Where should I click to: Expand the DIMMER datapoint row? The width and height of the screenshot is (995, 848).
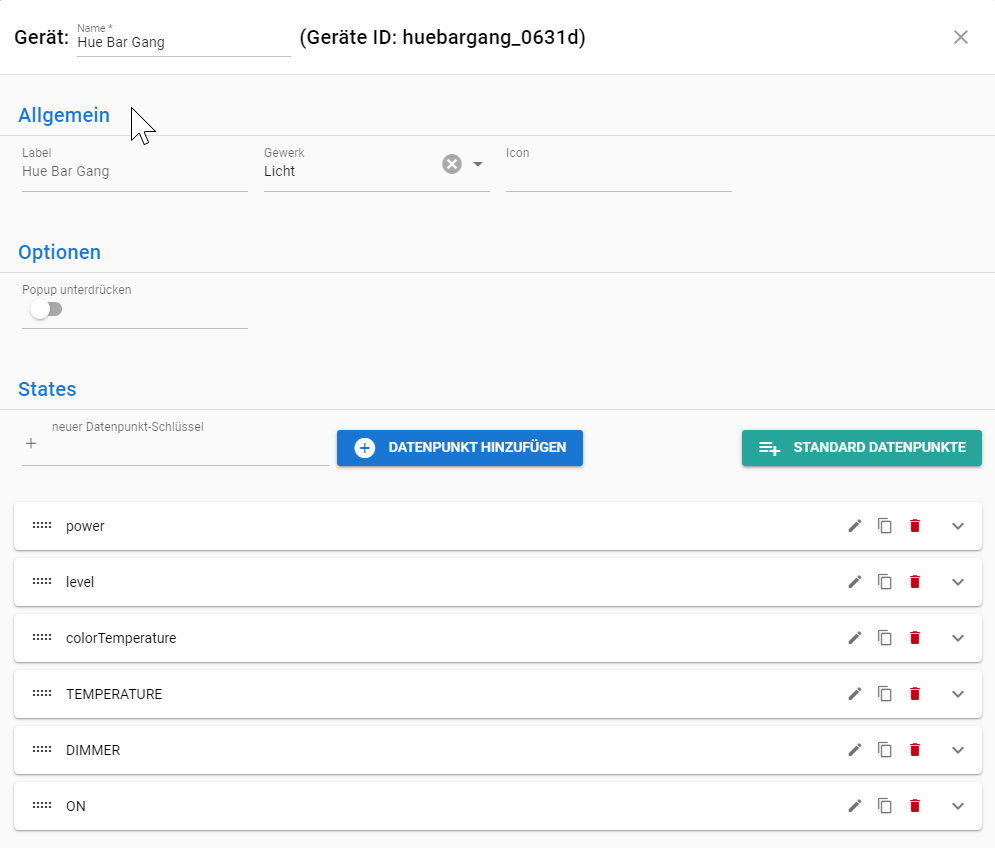(957, 750)
